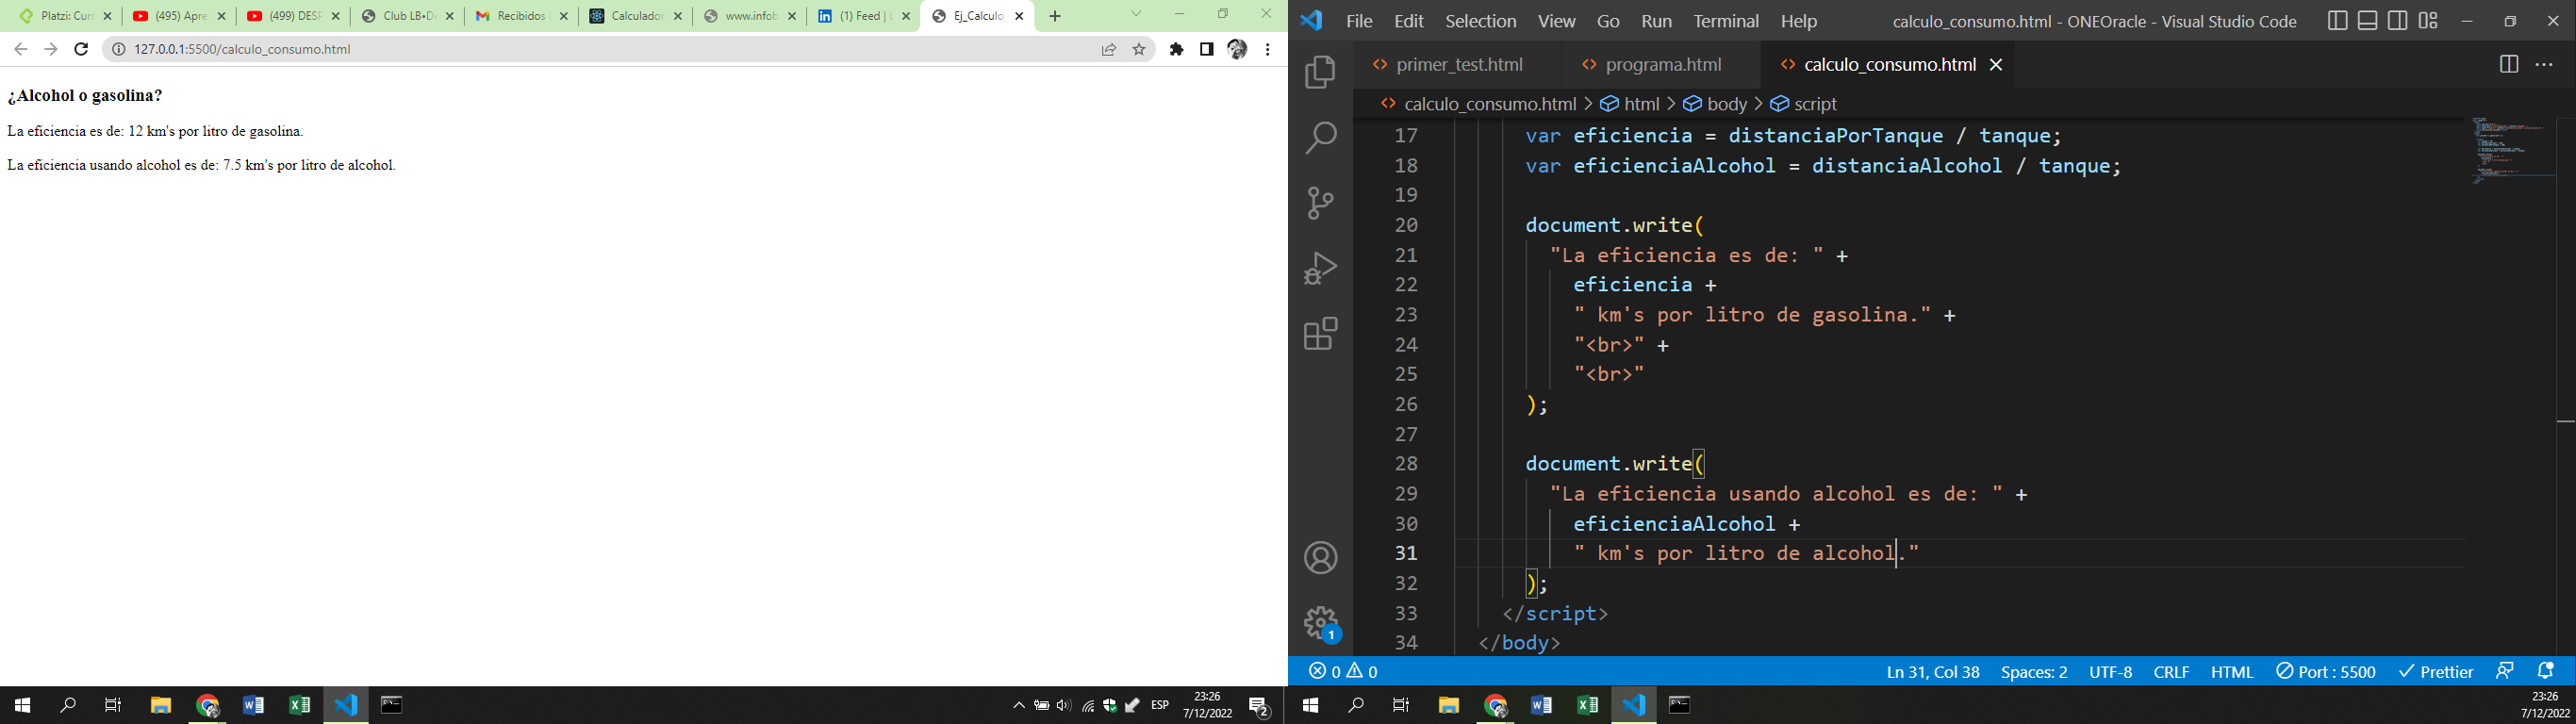Toggle Chrome side panel icon

pos(1207,49)
